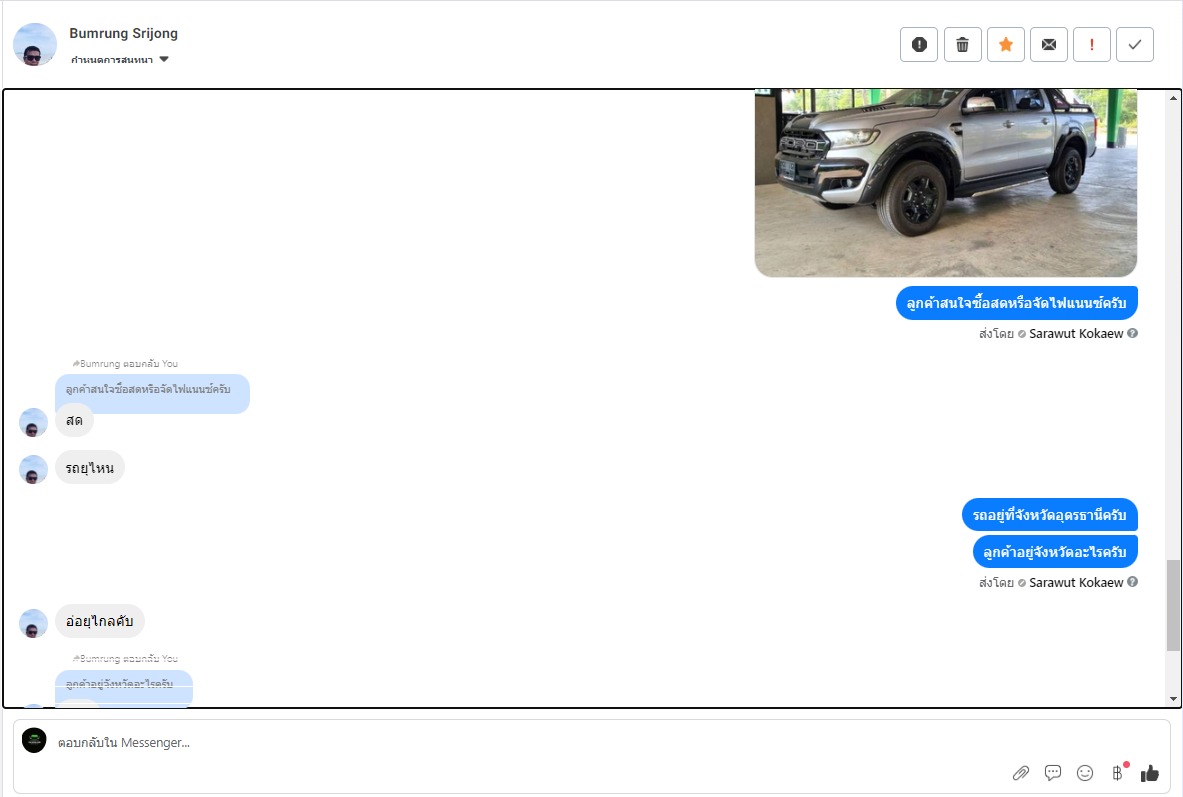Open the conversation assignment dropdown under Bumrung Srijong
1183x797 pixels.
point(119,60)
